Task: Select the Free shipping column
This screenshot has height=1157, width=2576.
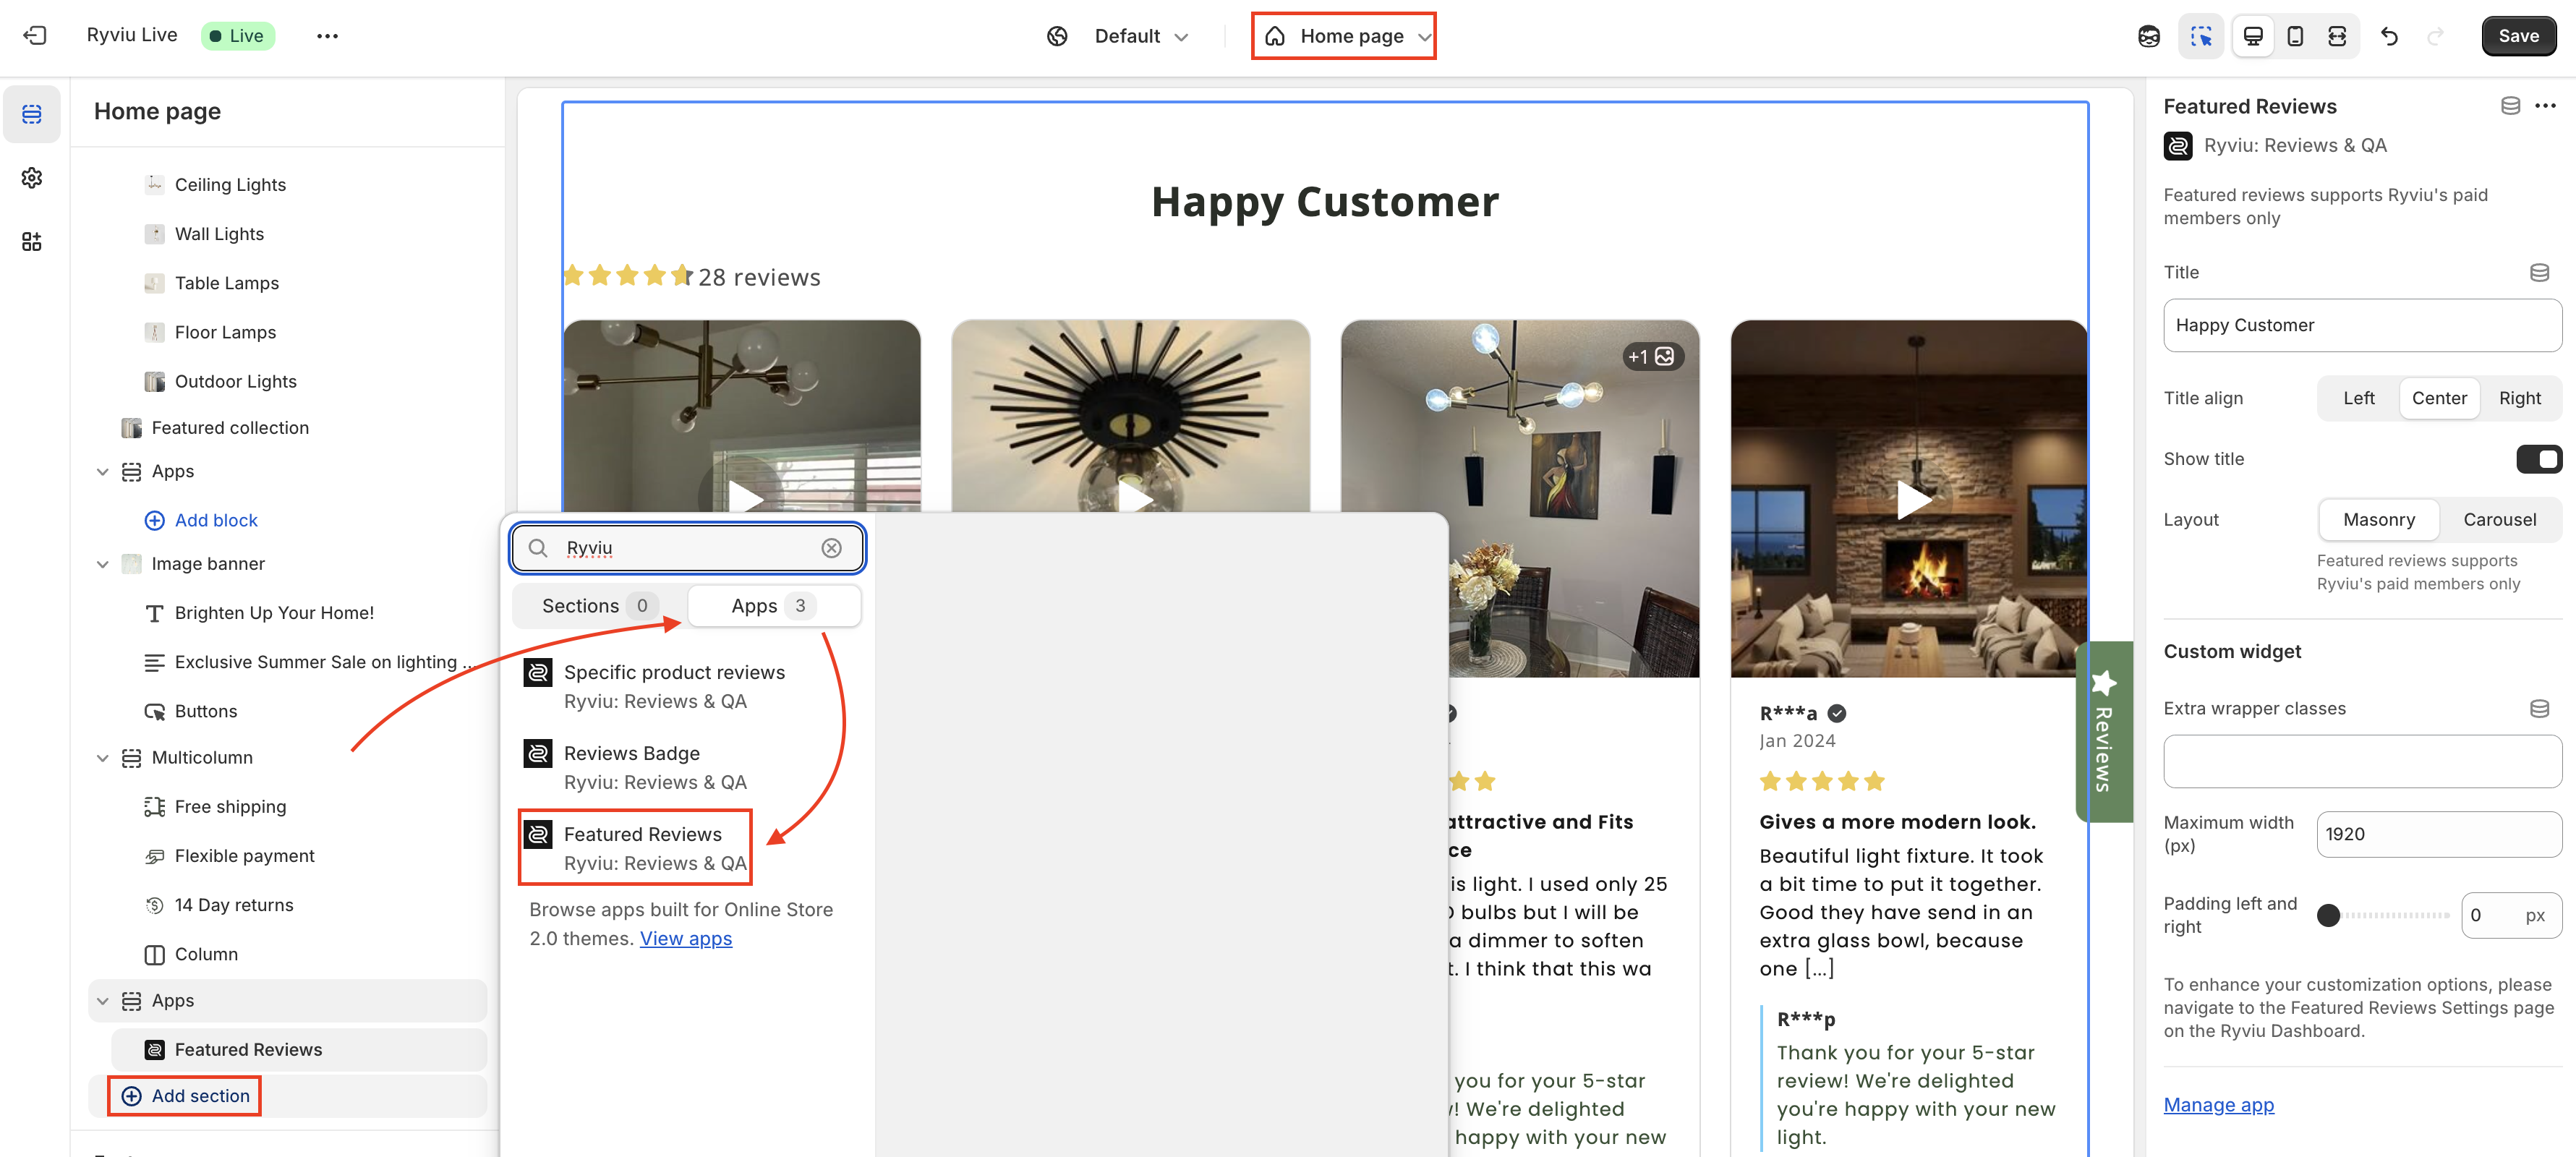Action: pyautogui.click(x=230, y=807)
